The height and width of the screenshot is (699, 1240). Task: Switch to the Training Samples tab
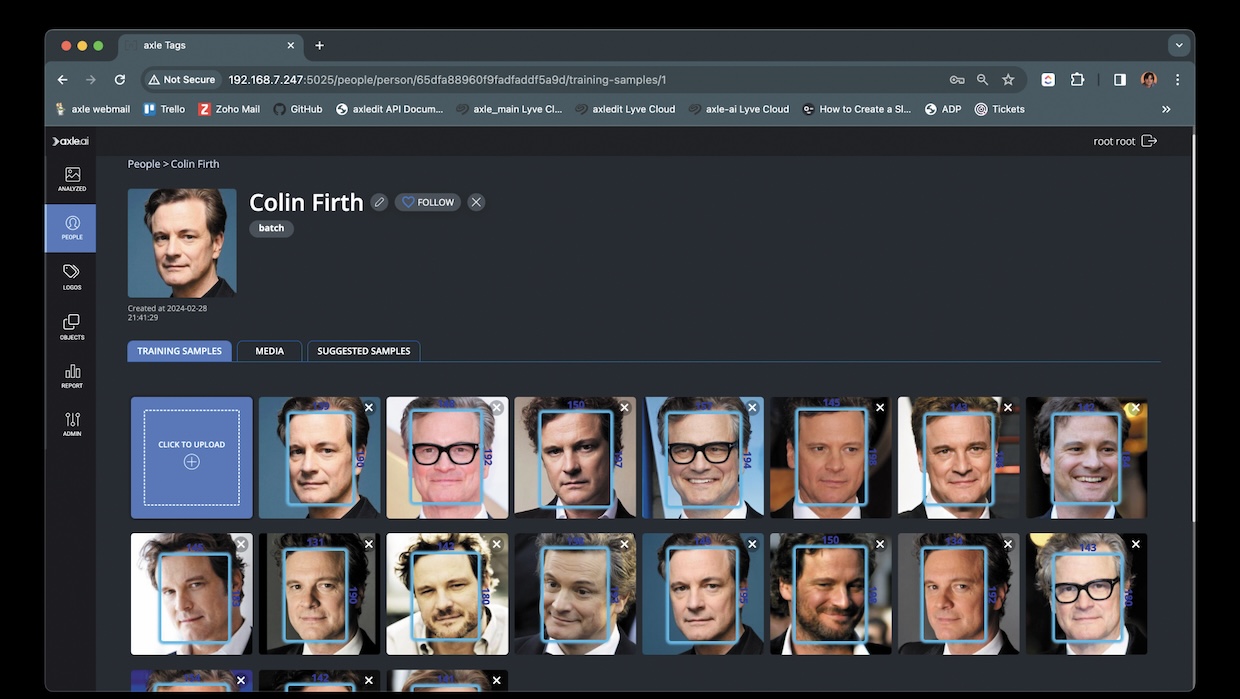click(x=180, y=351)
